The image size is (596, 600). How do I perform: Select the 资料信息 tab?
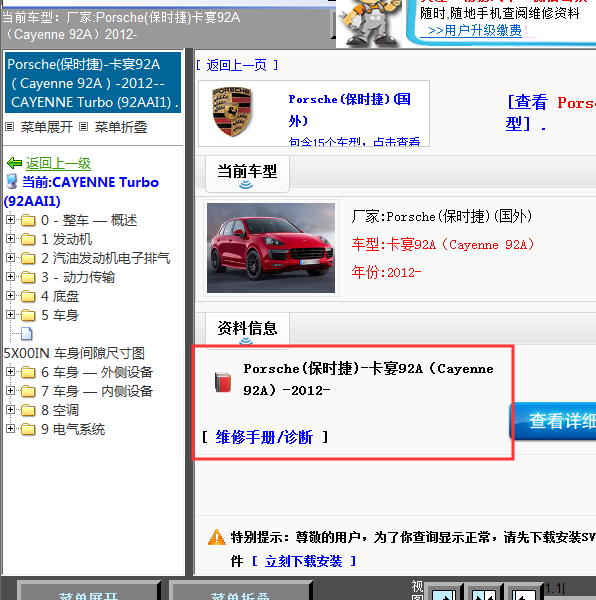point(247,329)
